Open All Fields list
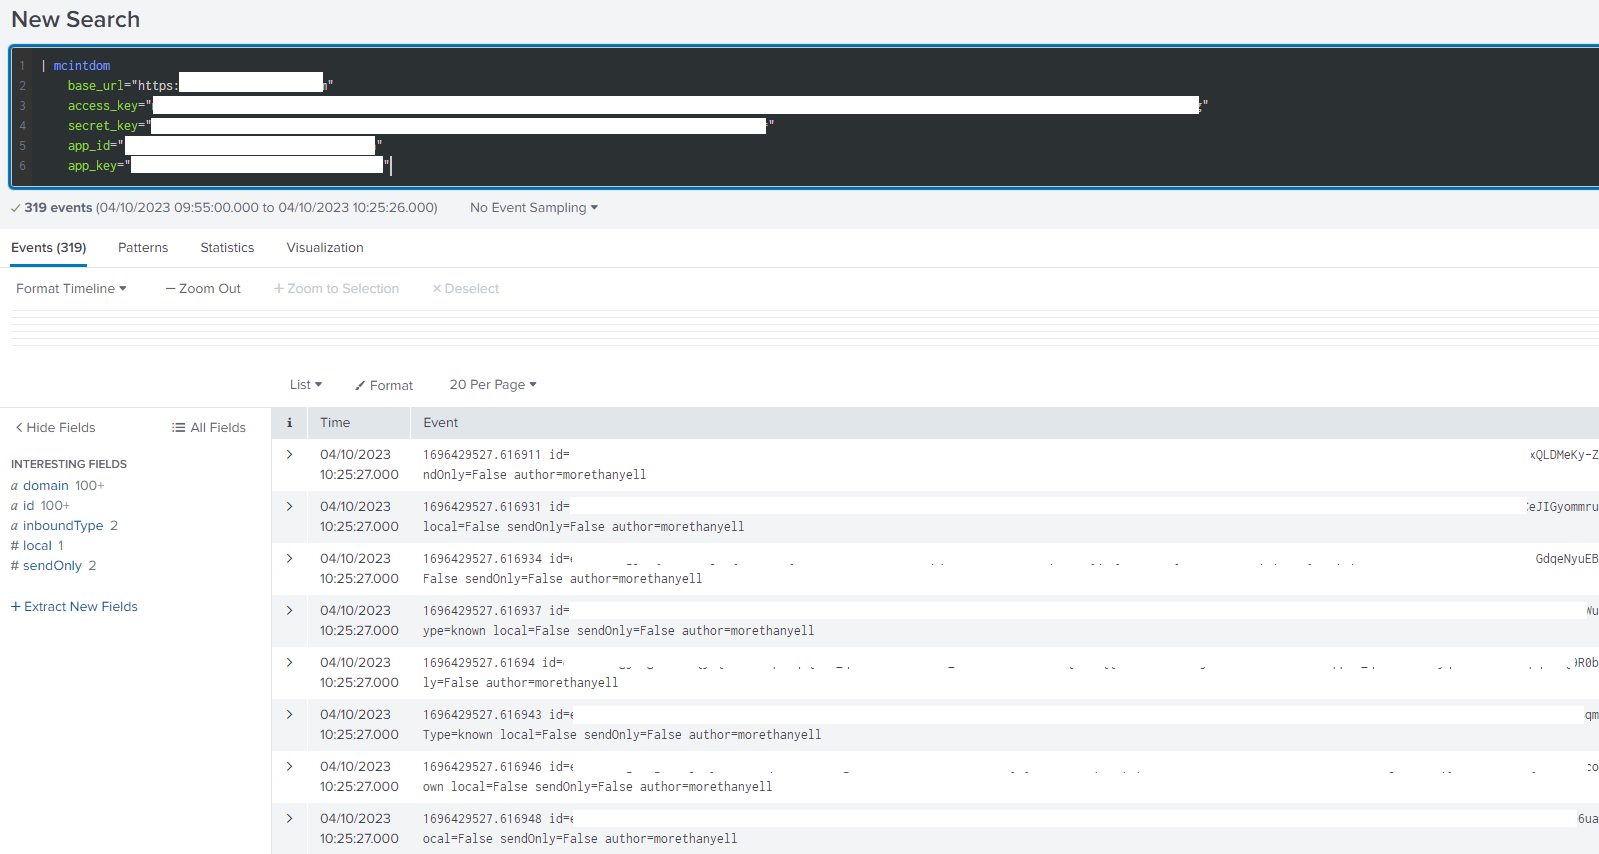This screenshot has height=854, width=1599. click(209, 427)
